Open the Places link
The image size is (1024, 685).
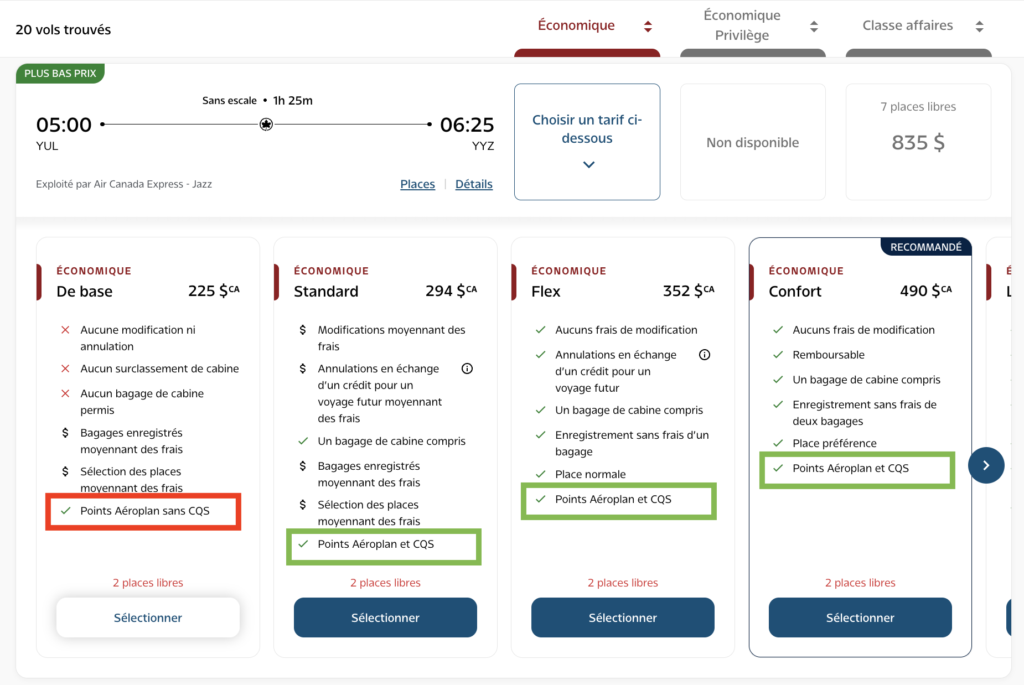[417, 184]
